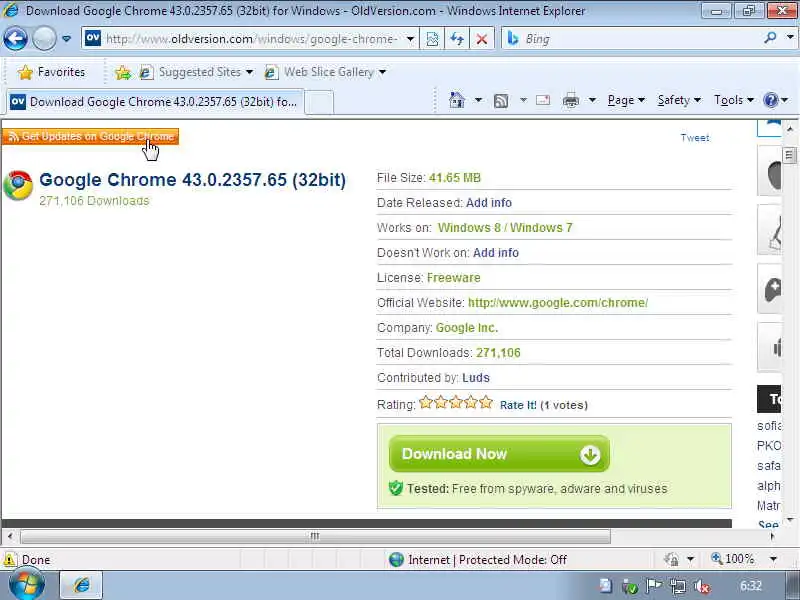Toggle the Compatibility View icon

pos(432,39)
